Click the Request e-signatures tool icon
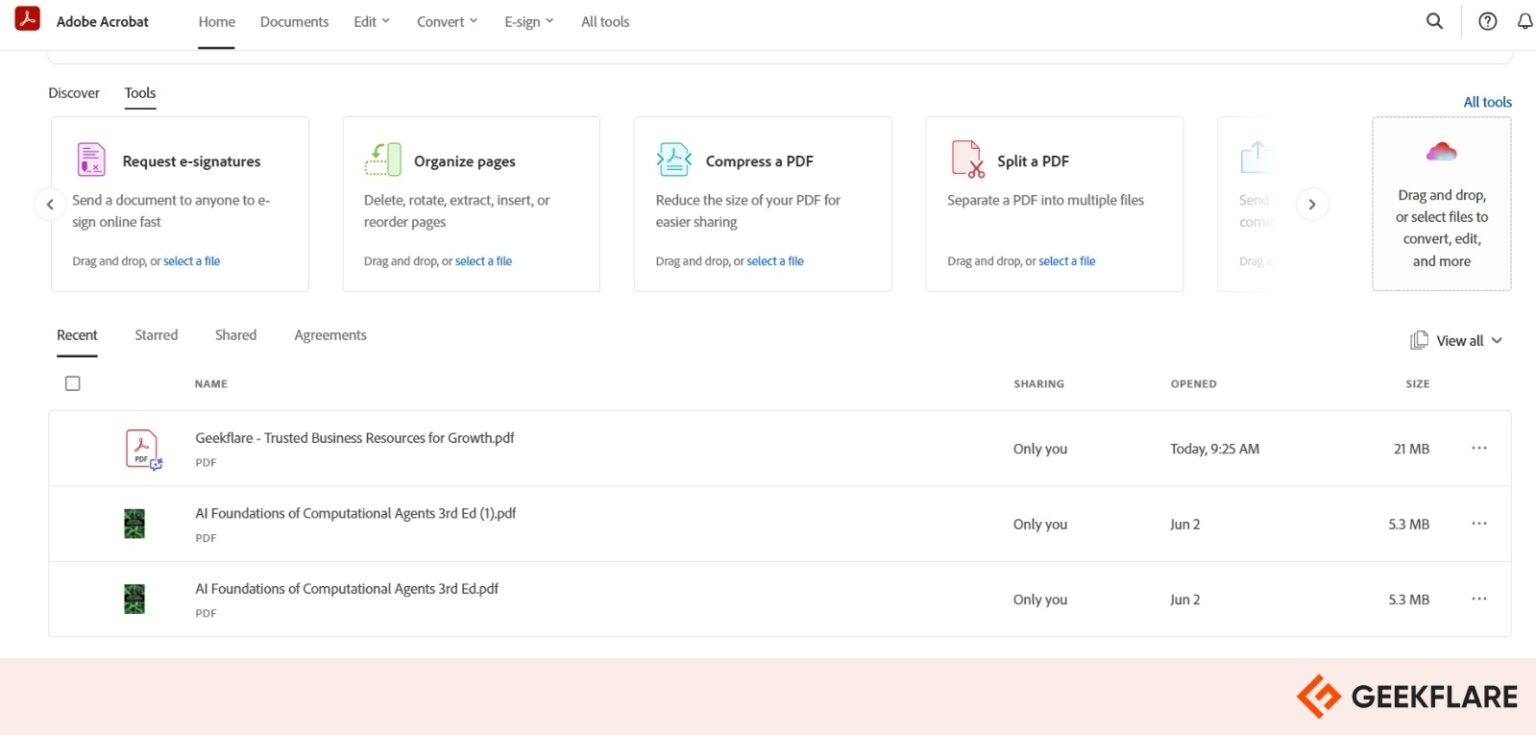The image size is (1536, 735). click(91, 159)
